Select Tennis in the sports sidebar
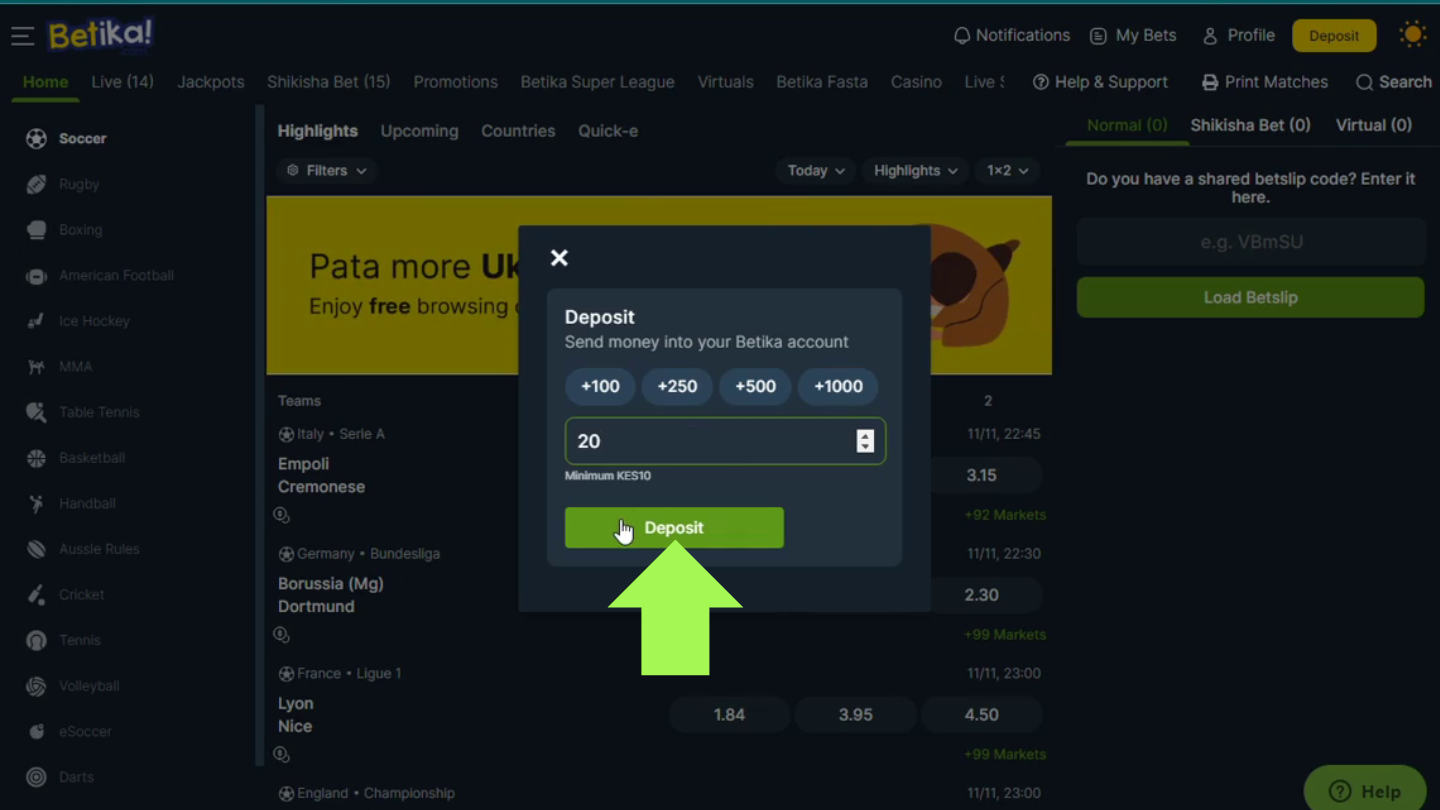 (x=79, y=640)
